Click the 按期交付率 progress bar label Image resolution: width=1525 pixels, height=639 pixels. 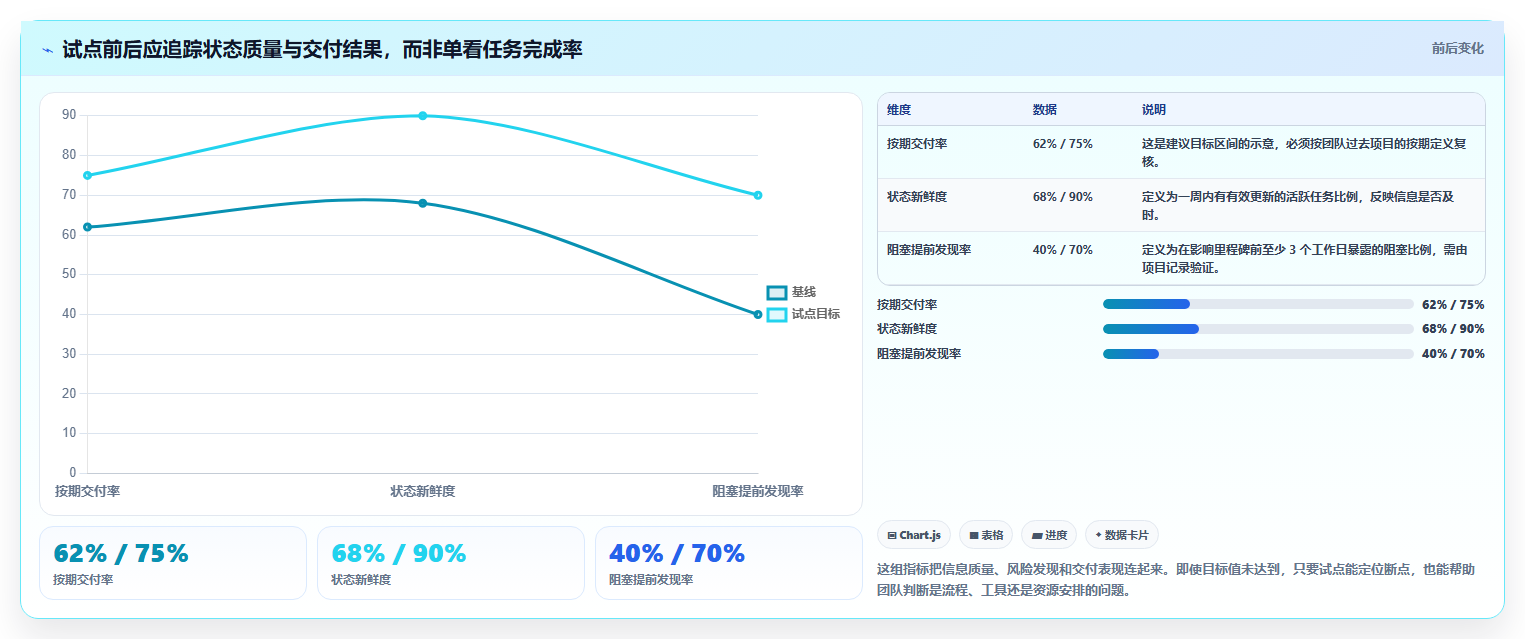coord(907,305)
